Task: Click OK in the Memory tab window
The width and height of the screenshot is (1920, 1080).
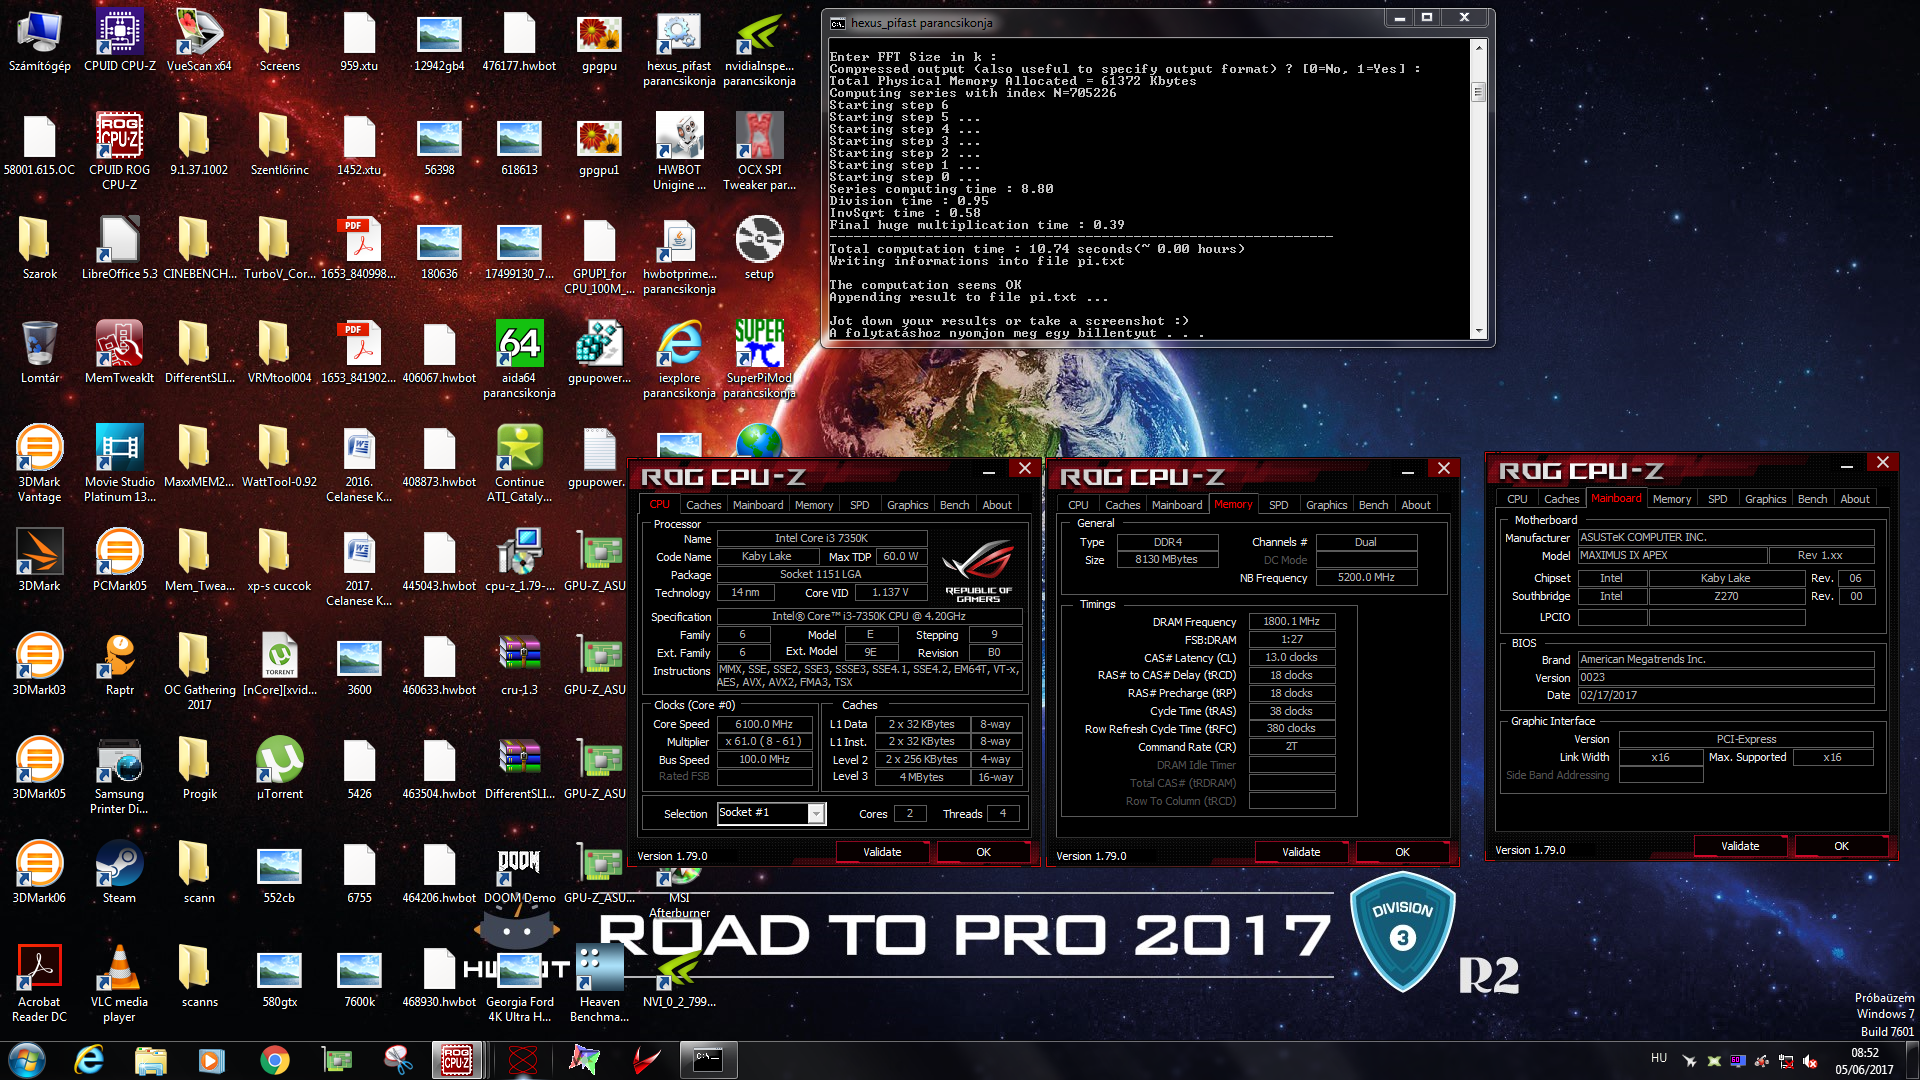Action: tap(1402, 852)
